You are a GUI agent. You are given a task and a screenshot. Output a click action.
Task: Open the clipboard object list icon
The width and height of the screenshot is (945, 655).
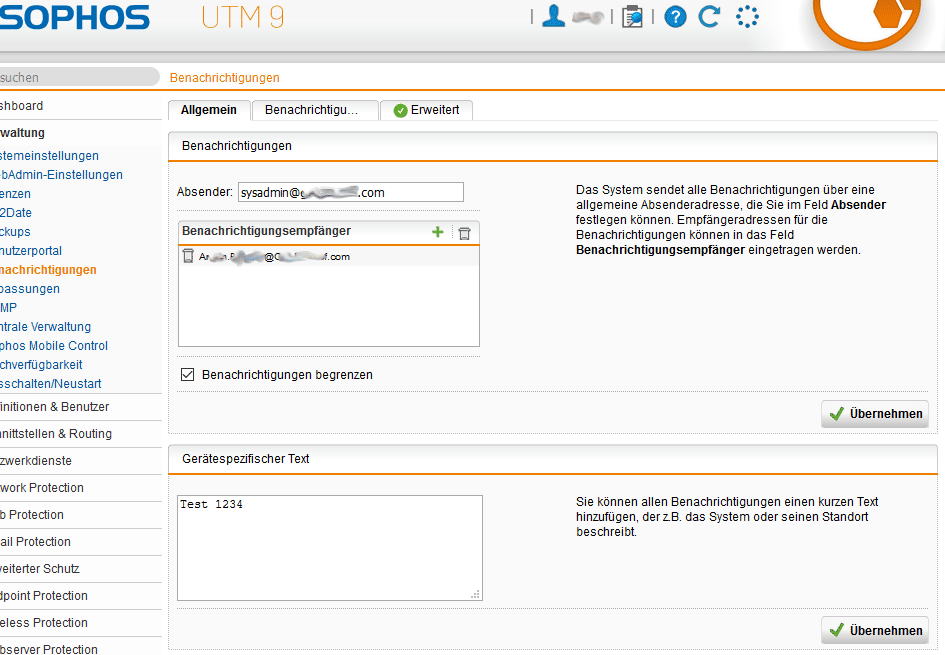coord(632,17)
